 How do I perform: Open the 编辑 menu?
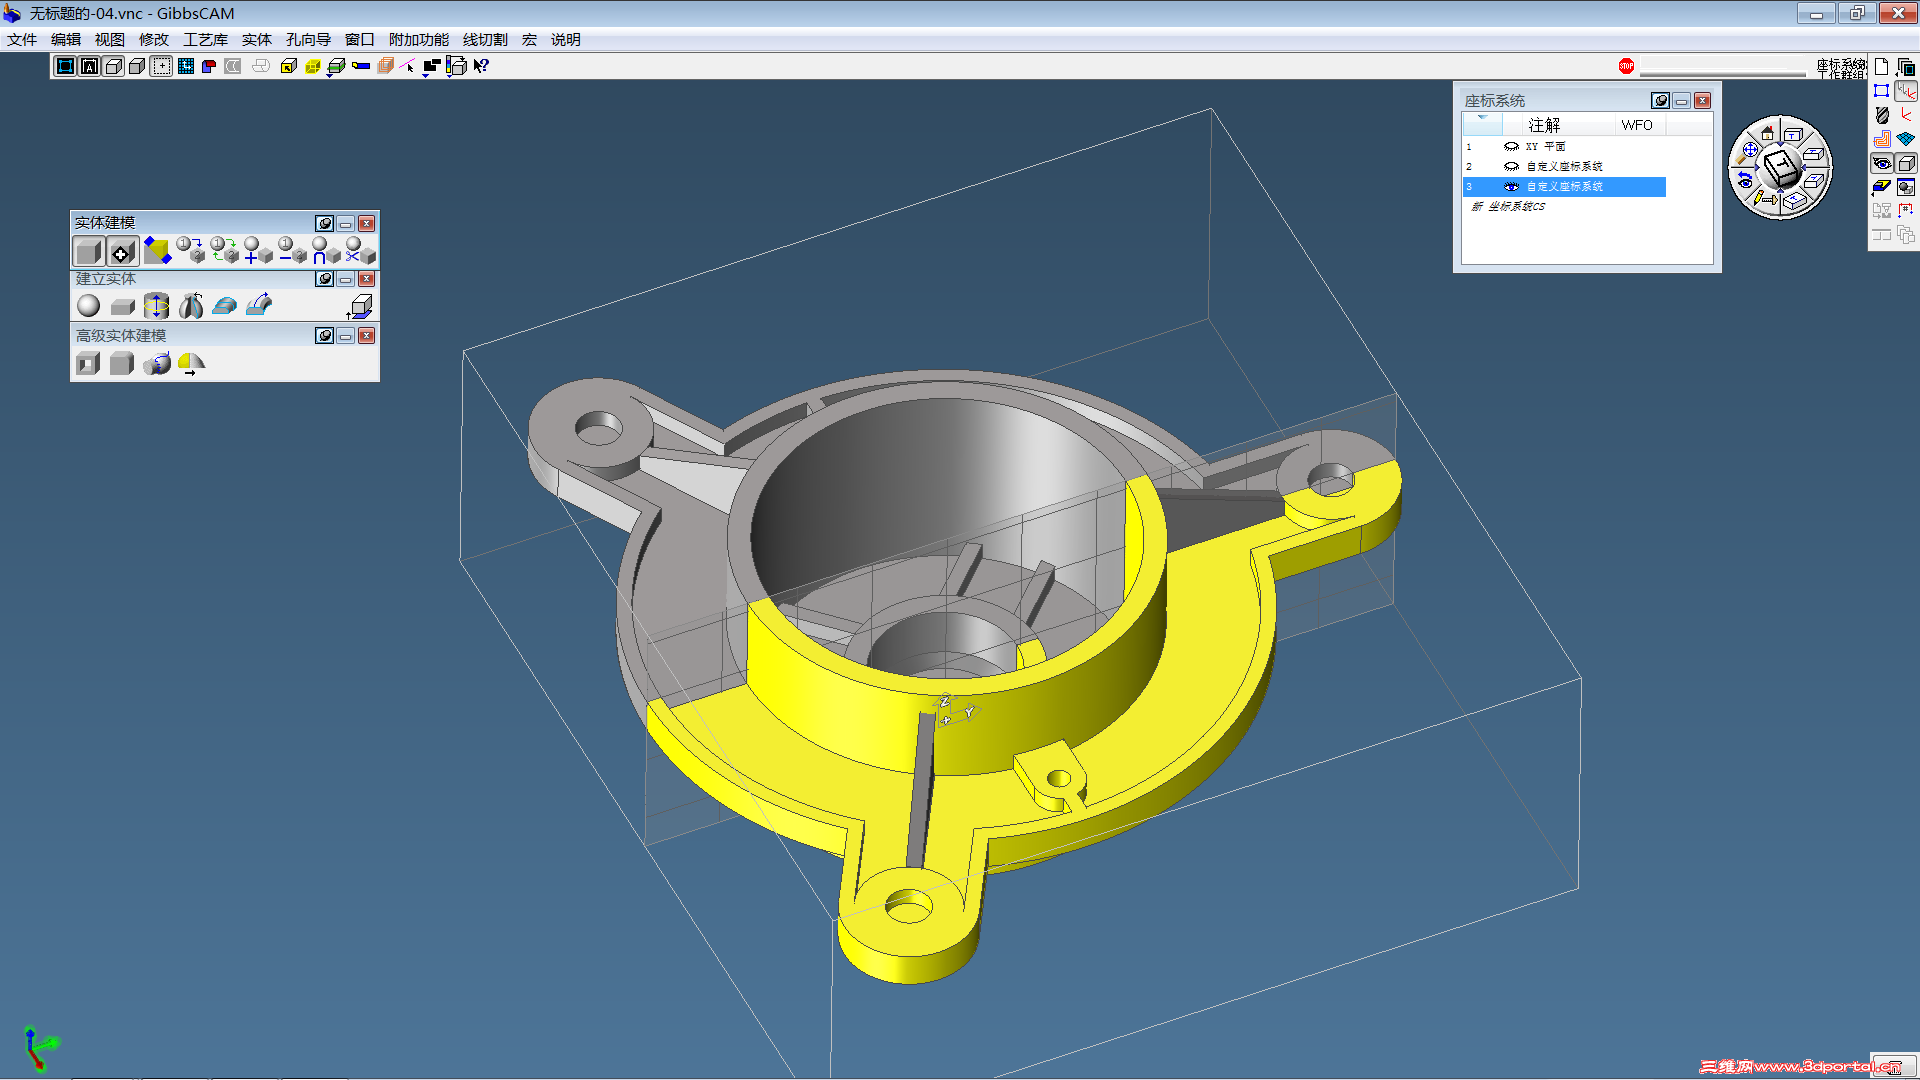[x=66, y=40]
